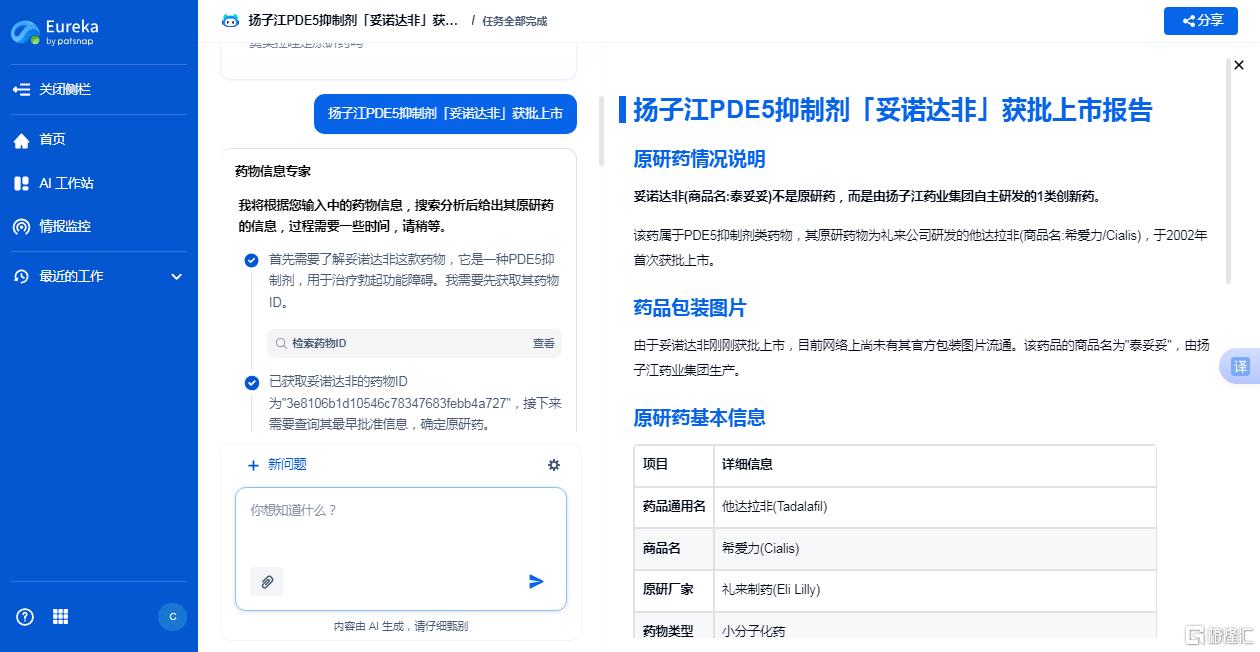Click the first step's checkmark icon
The image size is (1260, 652).
coord(252,260)
